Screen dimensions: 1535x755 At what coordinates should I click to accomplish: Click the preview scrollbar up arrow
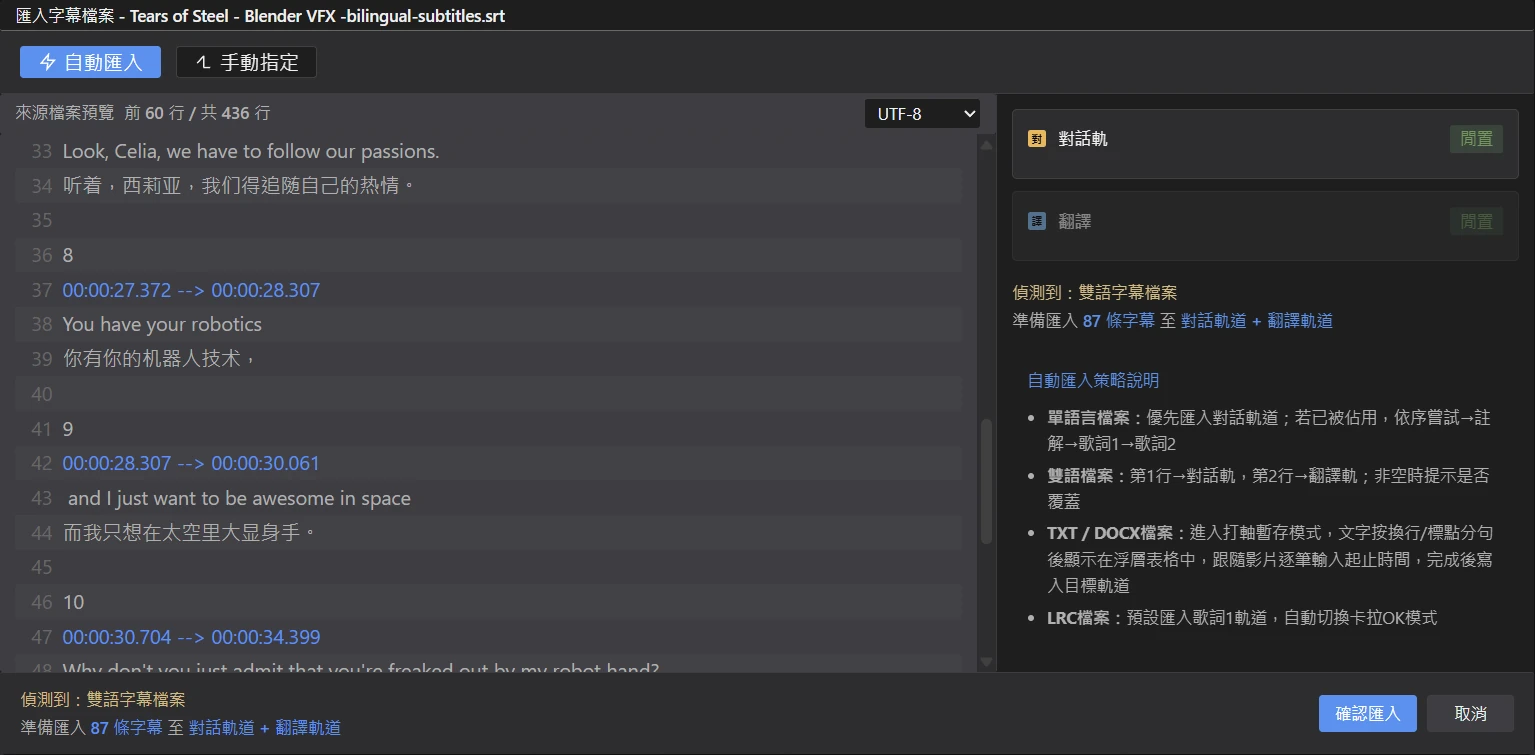(x=987, y=145)
